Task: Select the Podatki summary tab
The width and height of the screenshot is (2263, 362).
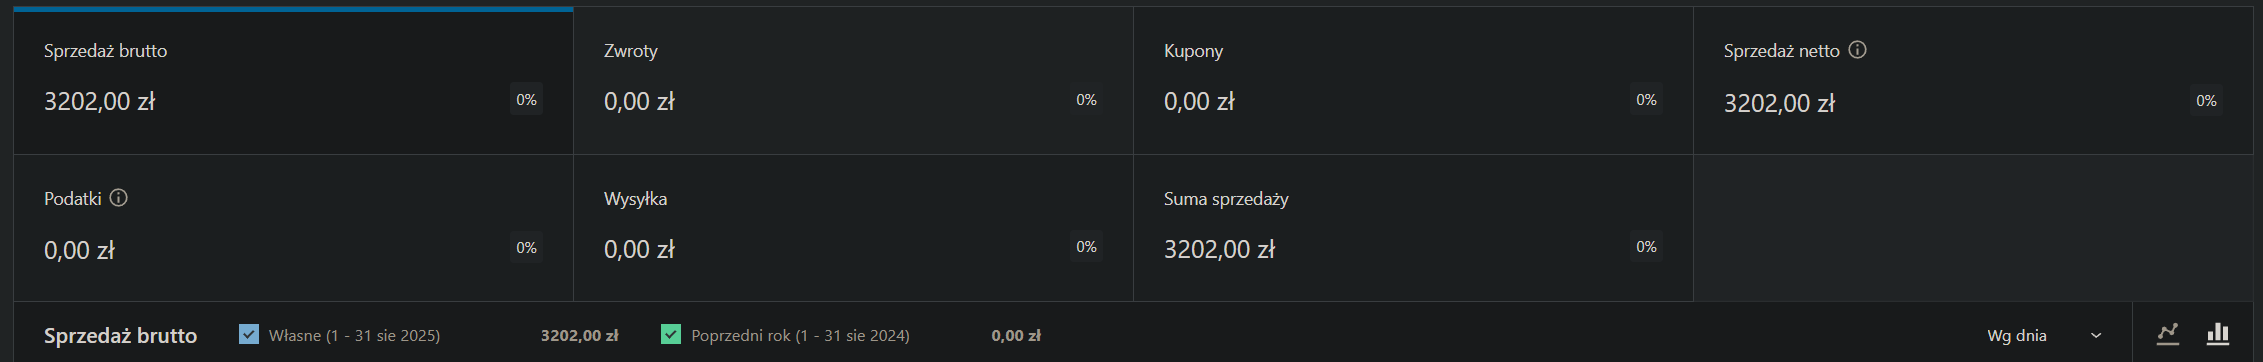Action: pos(293,228)
